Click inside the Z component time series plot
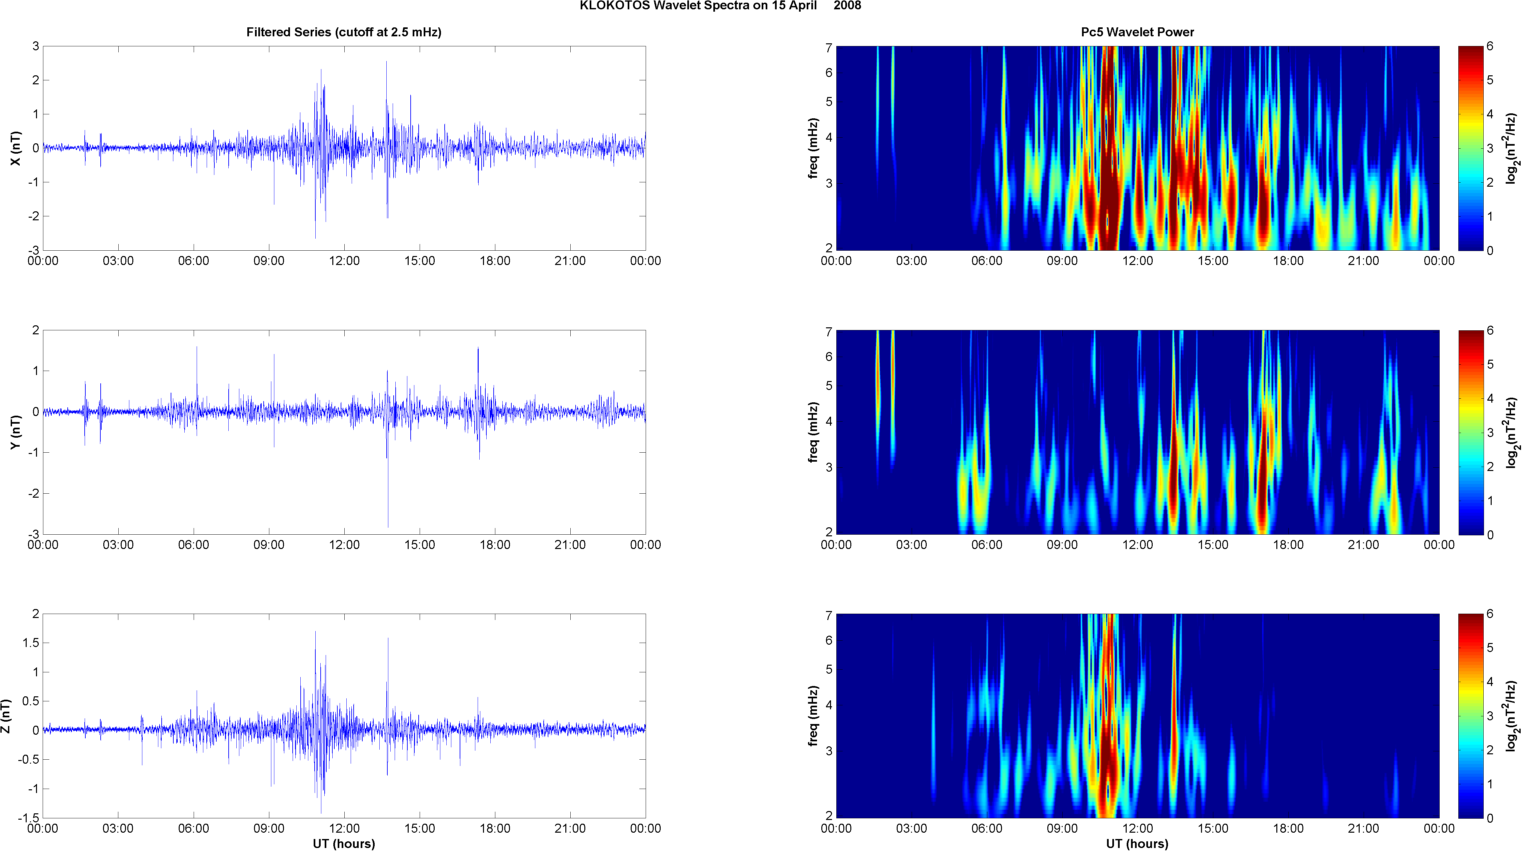The height and width of the screenshot is (851, 1522). click(x=344, y=716)
